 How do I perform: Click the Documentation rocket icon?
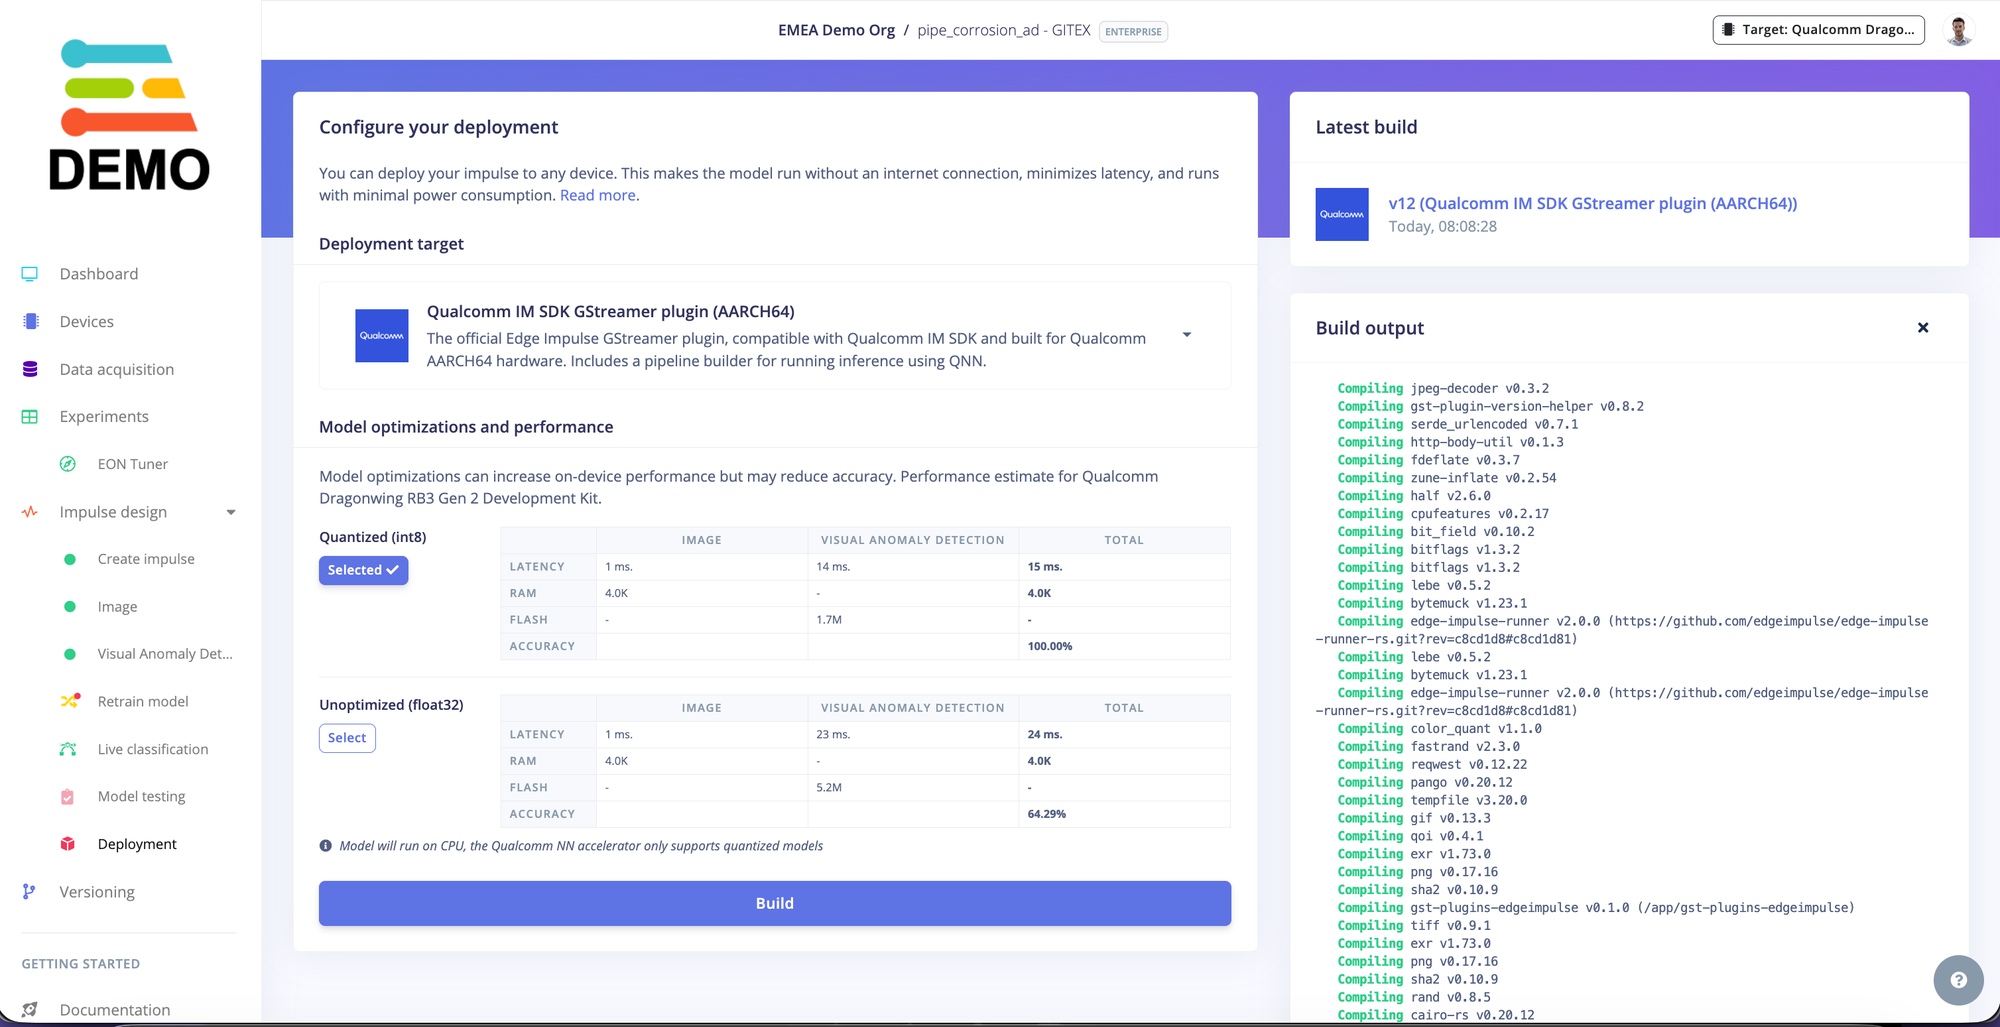[x=30, y=1010]
